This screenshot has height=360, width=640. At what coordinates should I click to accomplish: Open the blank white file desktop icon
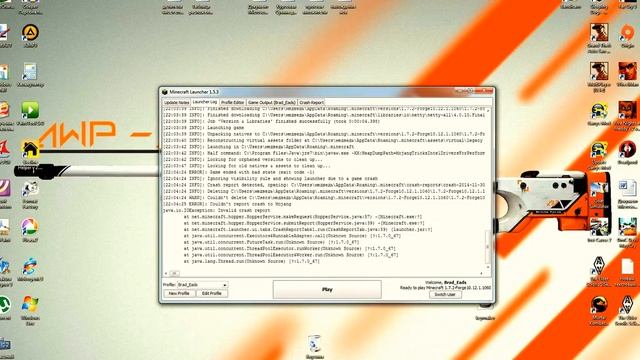tap(627, 266)
